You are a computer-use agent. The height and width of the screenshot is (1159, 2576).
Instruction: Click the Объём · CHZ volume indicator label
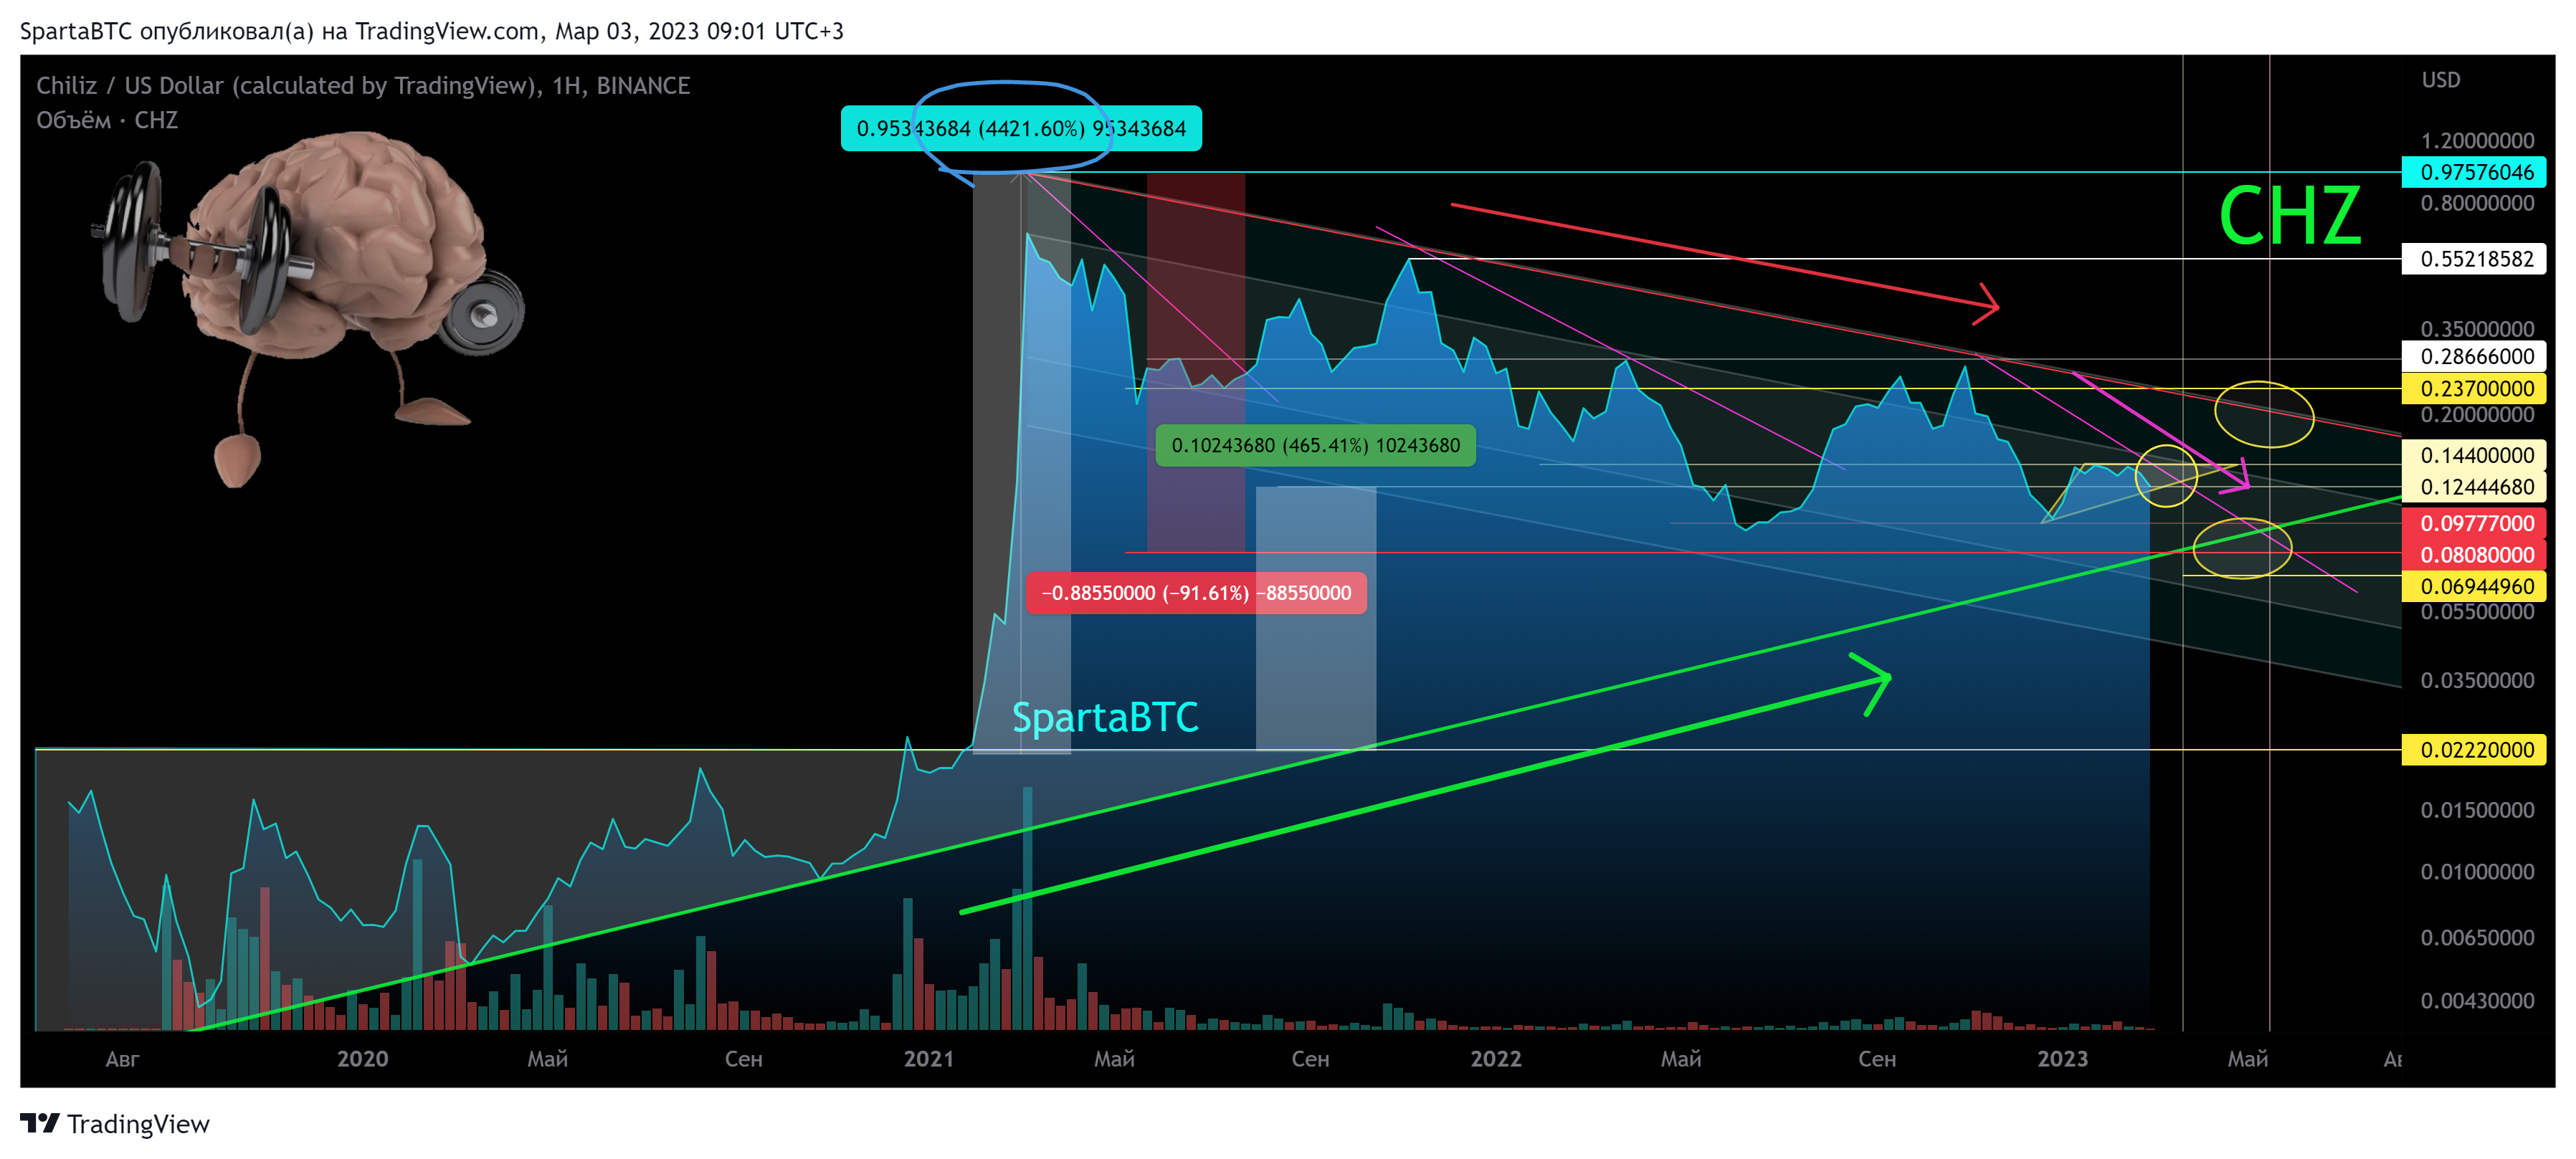coord(107,120)
